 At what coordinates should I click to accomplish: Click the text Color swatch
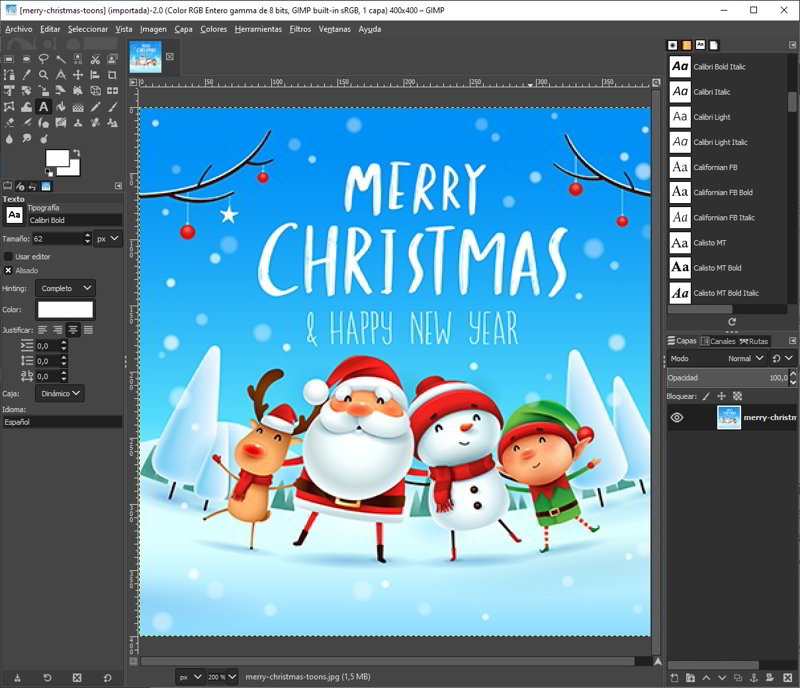(x=65, y=310)
